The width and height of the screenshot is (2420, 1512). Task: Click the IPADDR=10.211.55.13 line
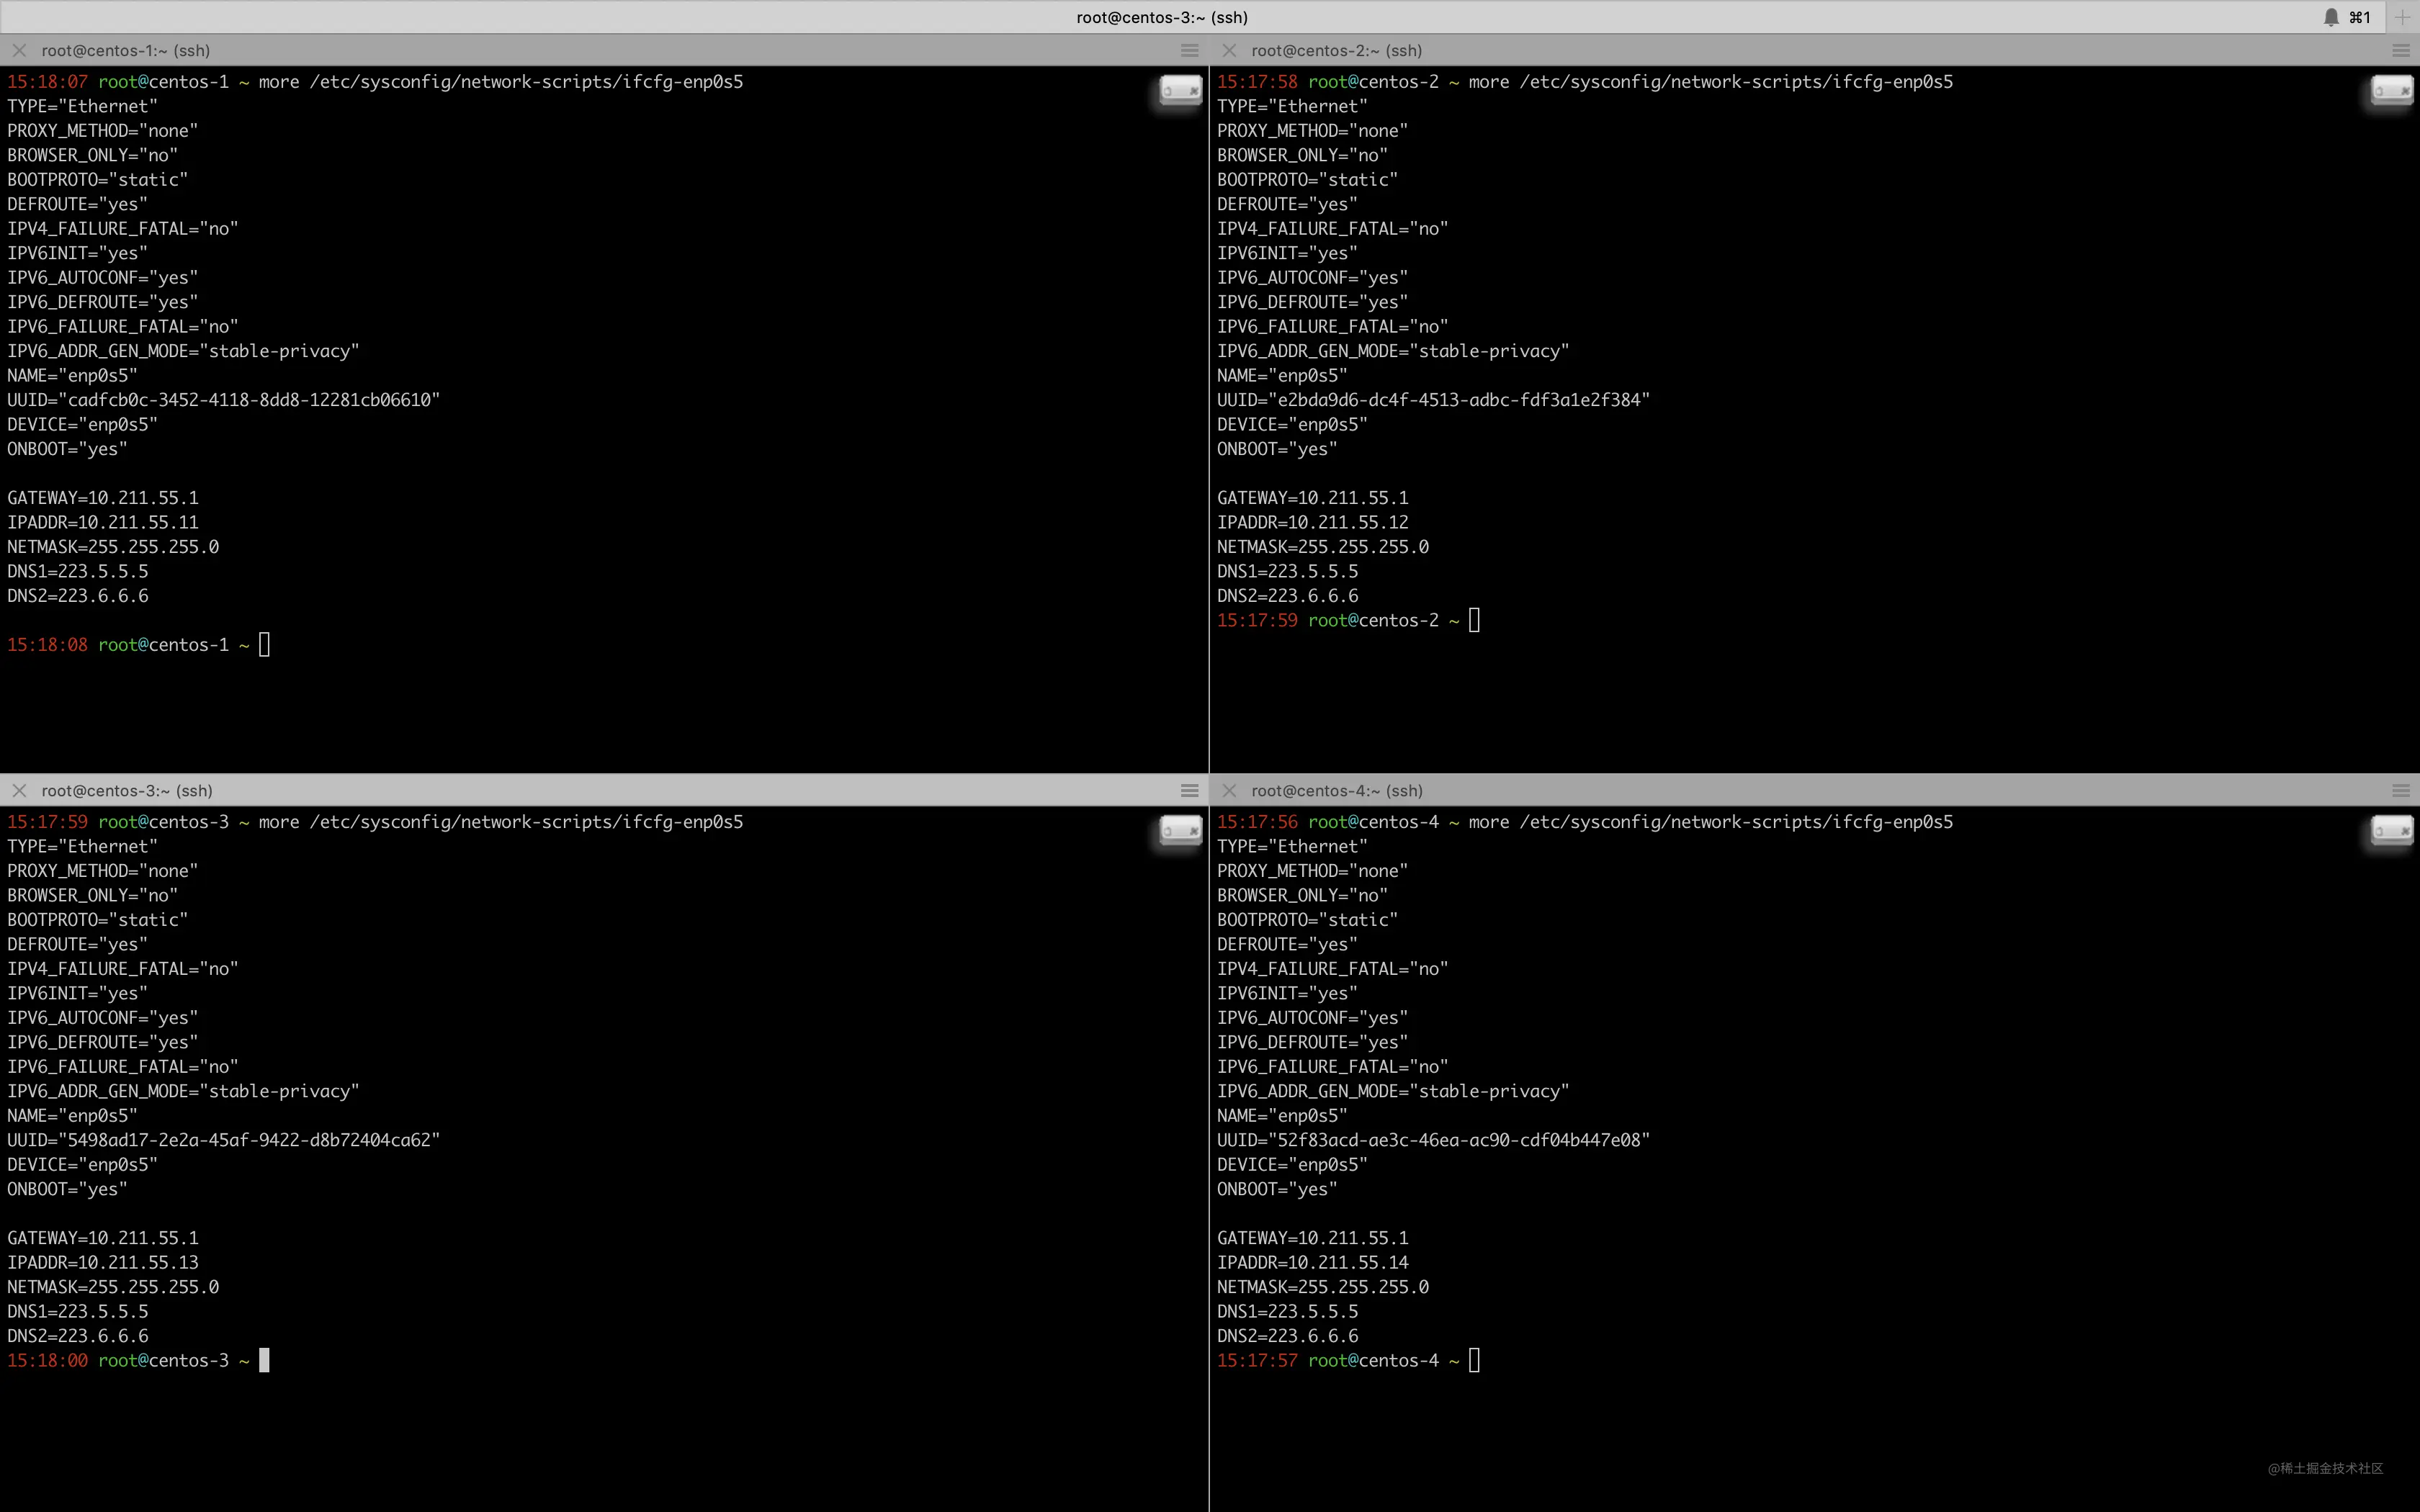pos(103,1262)
